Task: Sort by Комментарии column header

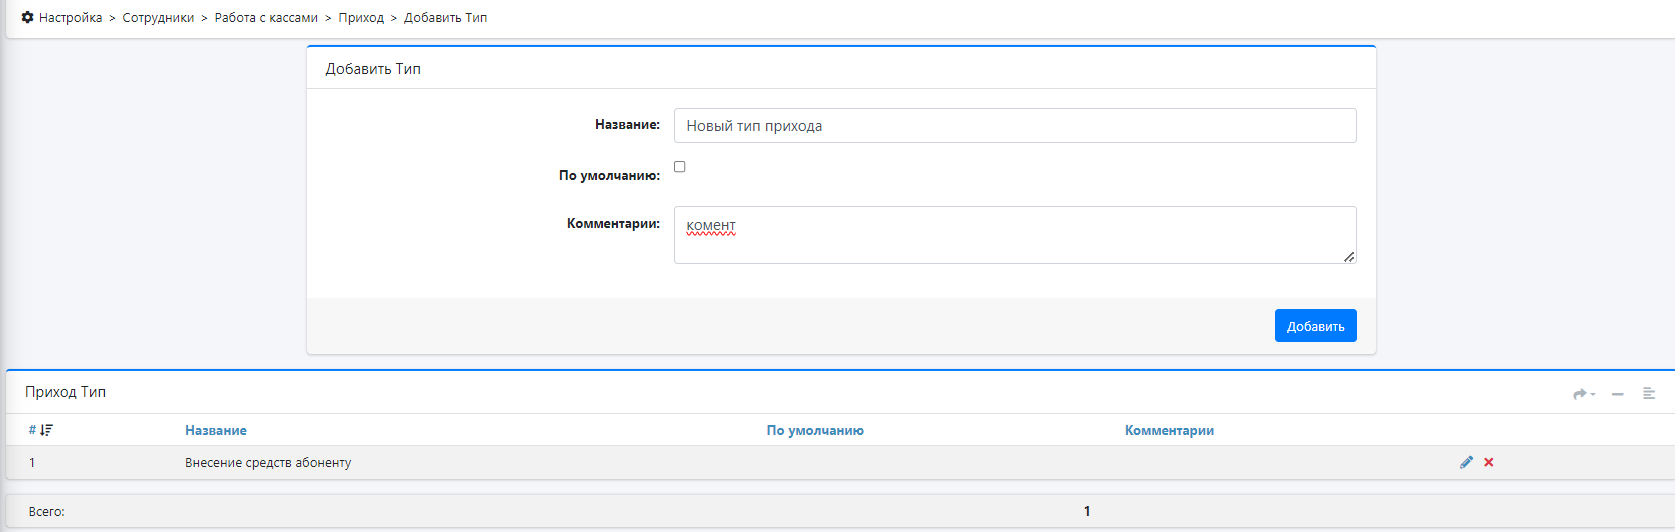Action: (x=1169, y=430)
